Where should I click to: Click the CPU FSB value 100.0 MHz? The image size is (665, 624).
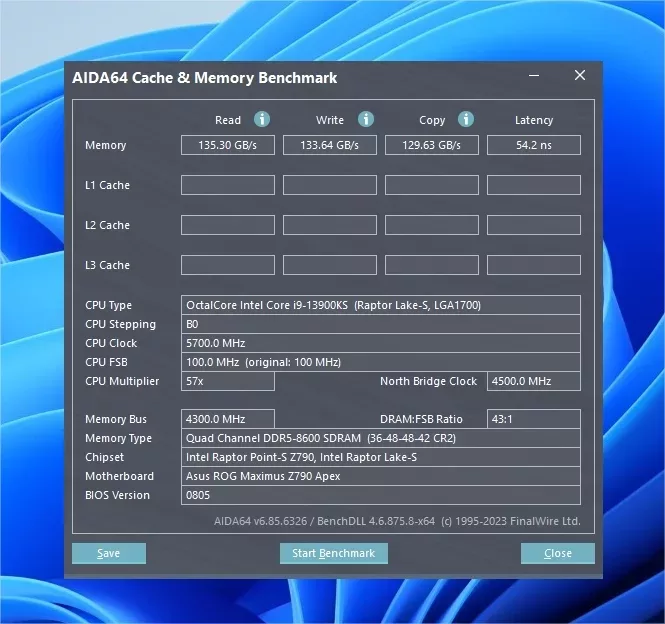click(x=381, y=362)
